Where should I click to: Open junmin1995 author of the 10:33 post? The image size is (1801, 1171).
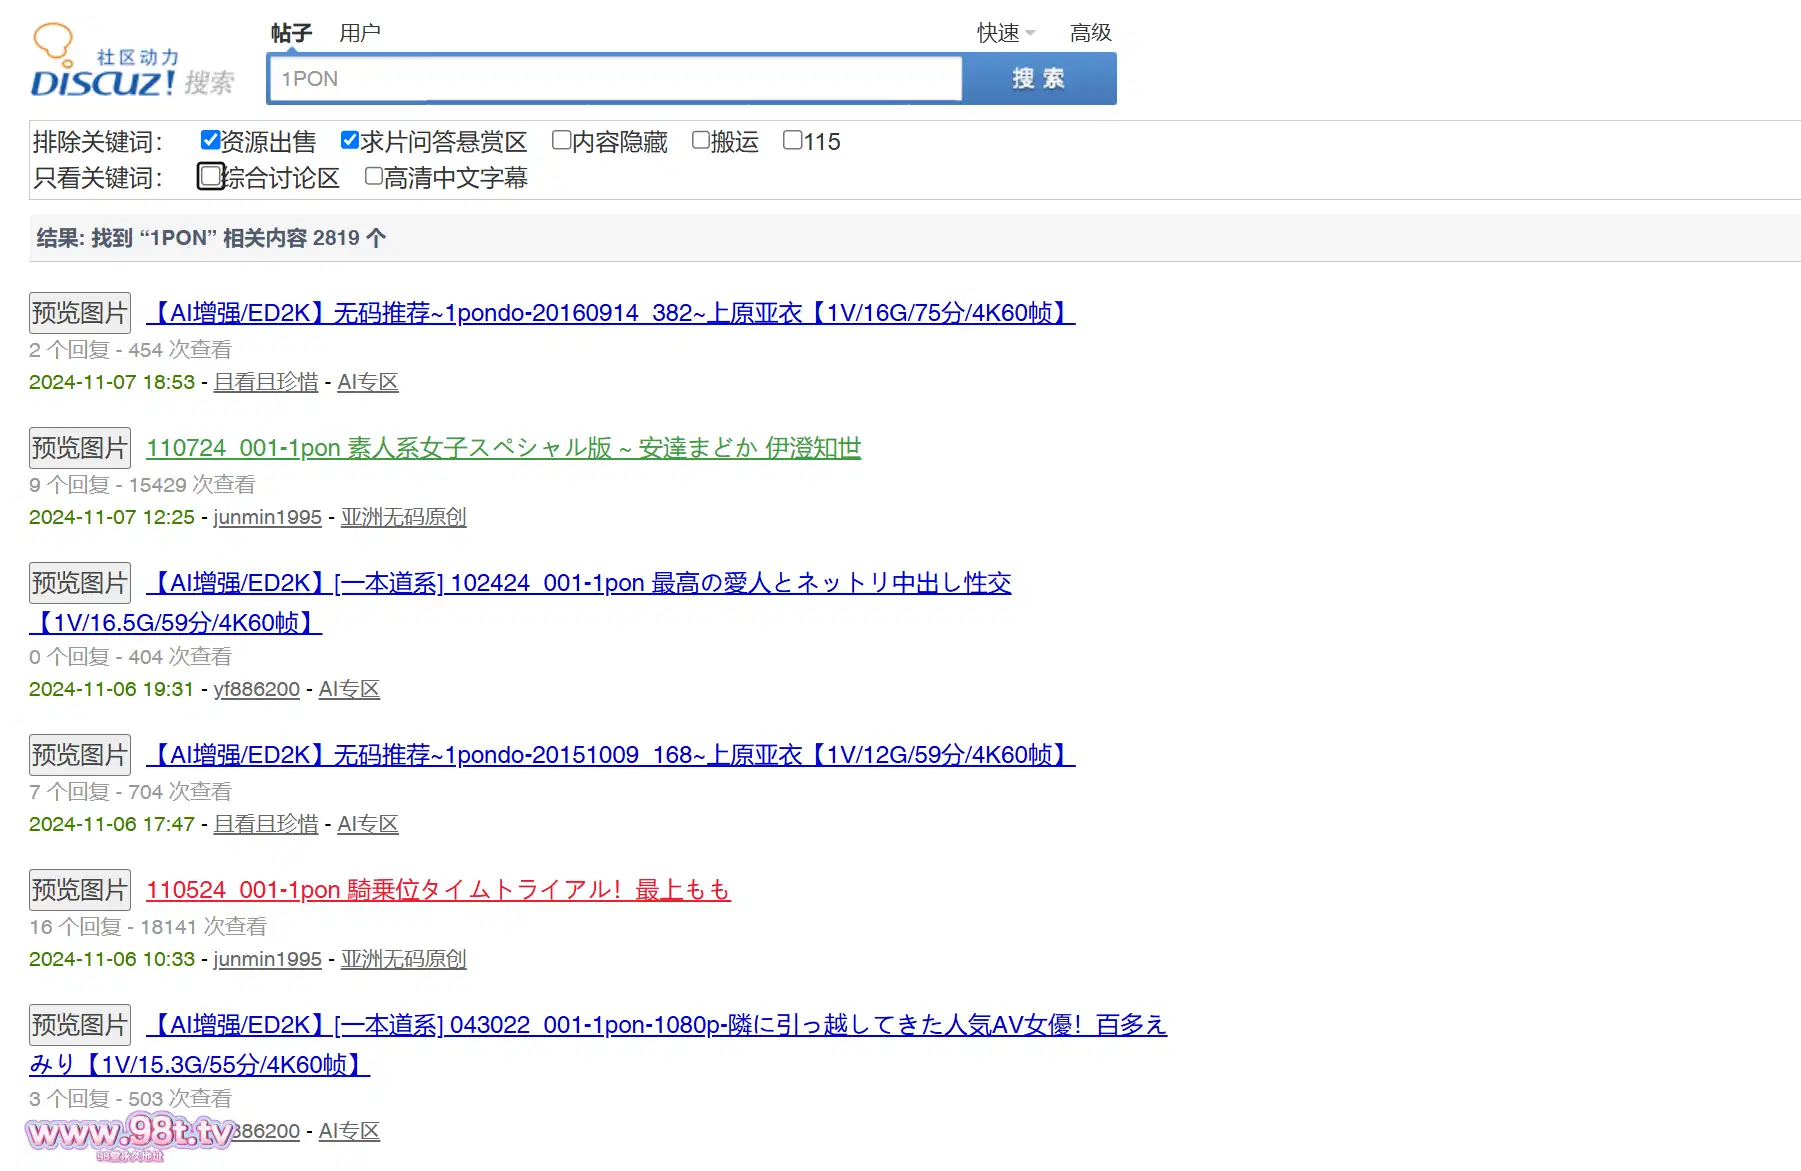pos(268,959)
